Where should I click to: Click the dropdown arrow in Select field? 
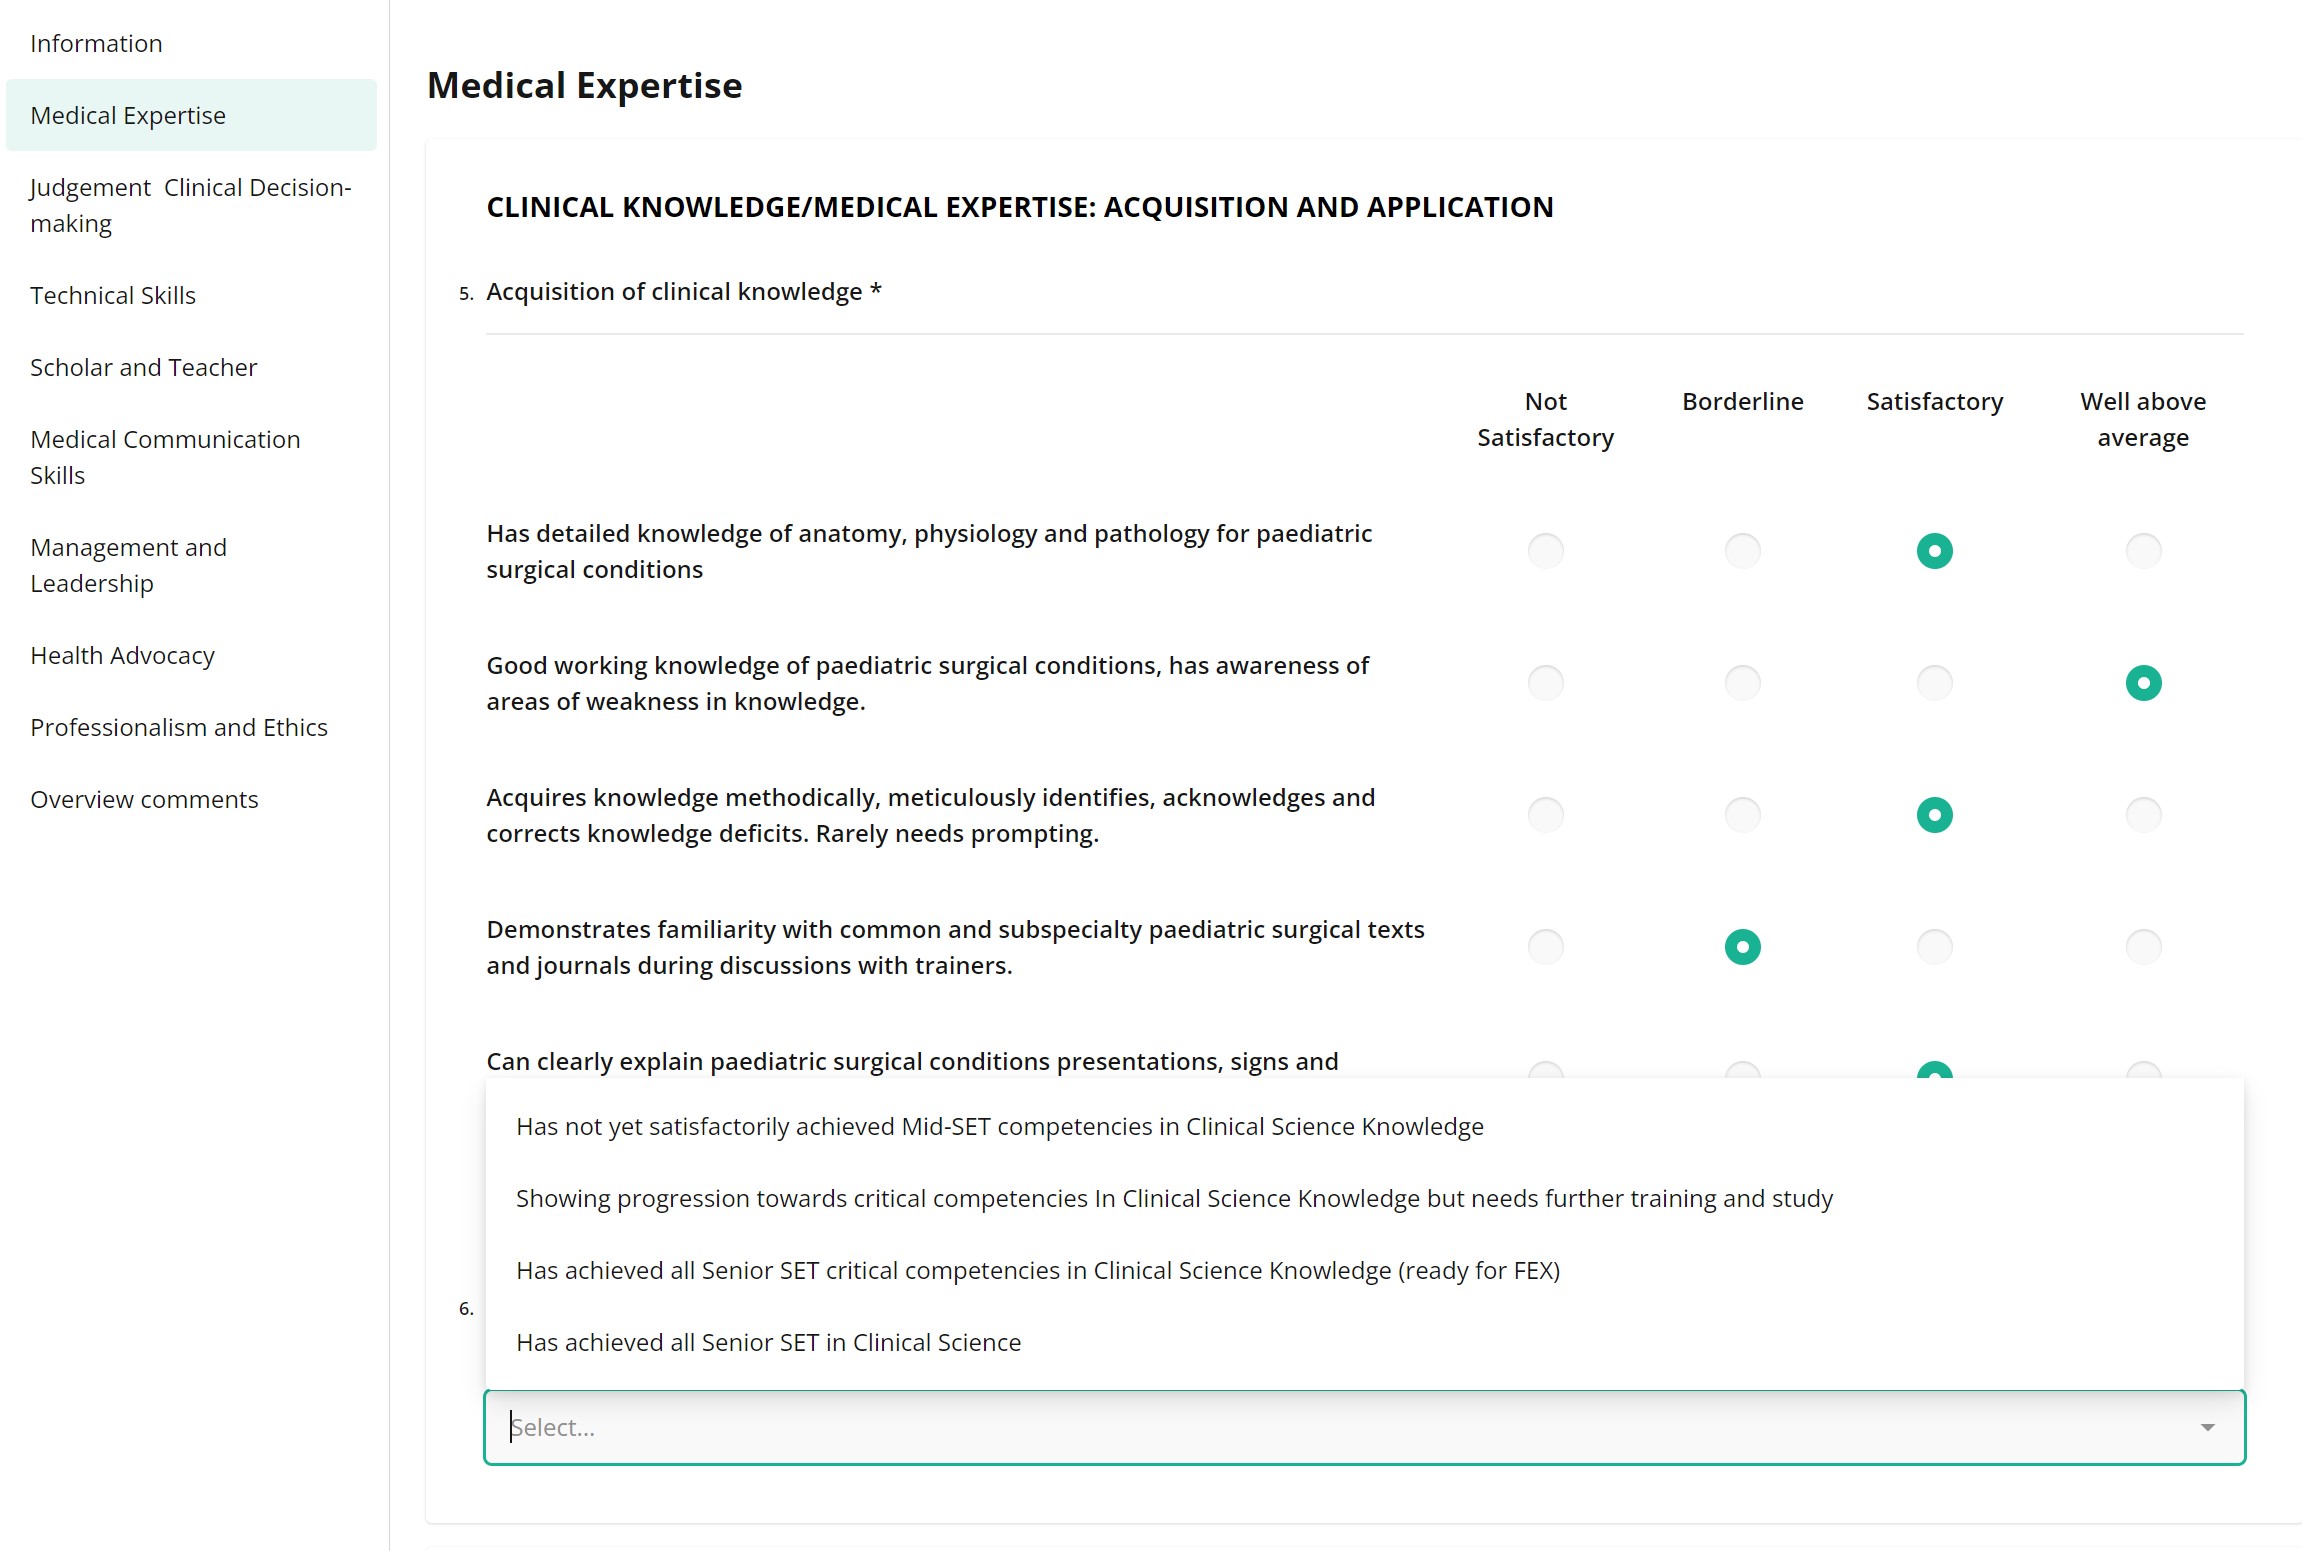coord(2207,1428)
